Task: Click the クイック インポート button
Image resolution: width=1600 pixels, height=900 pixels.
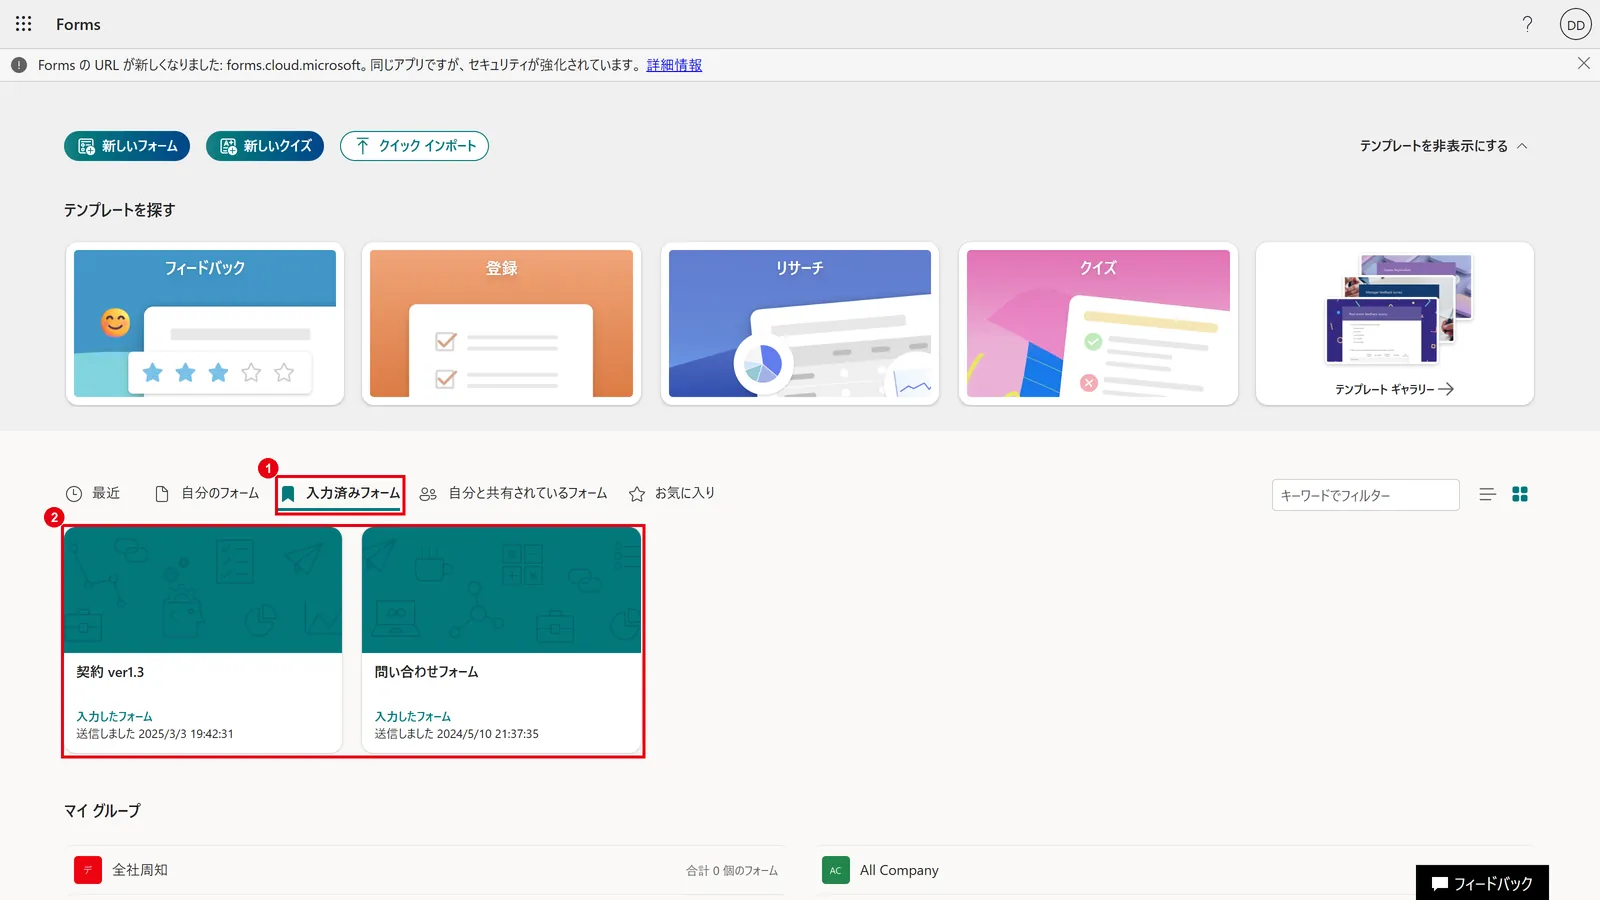Action: click(414, 146)
